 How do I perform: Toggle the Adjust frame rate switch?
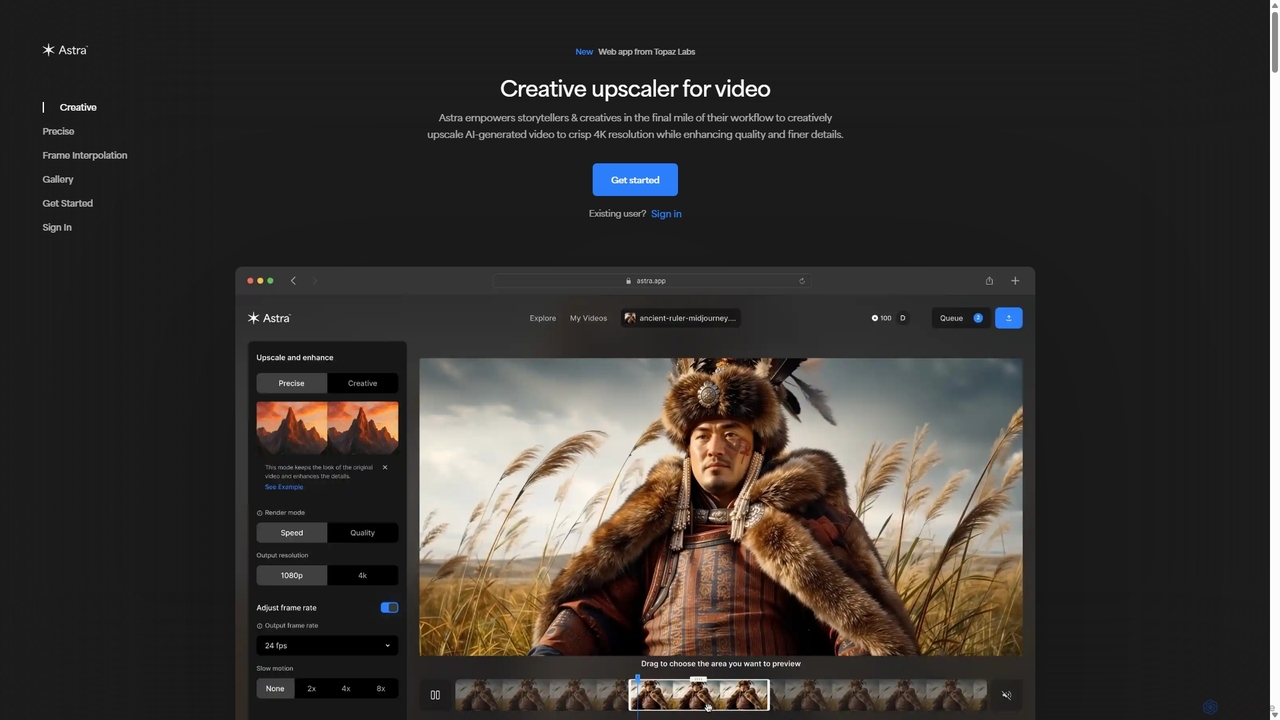coord(389,608)
